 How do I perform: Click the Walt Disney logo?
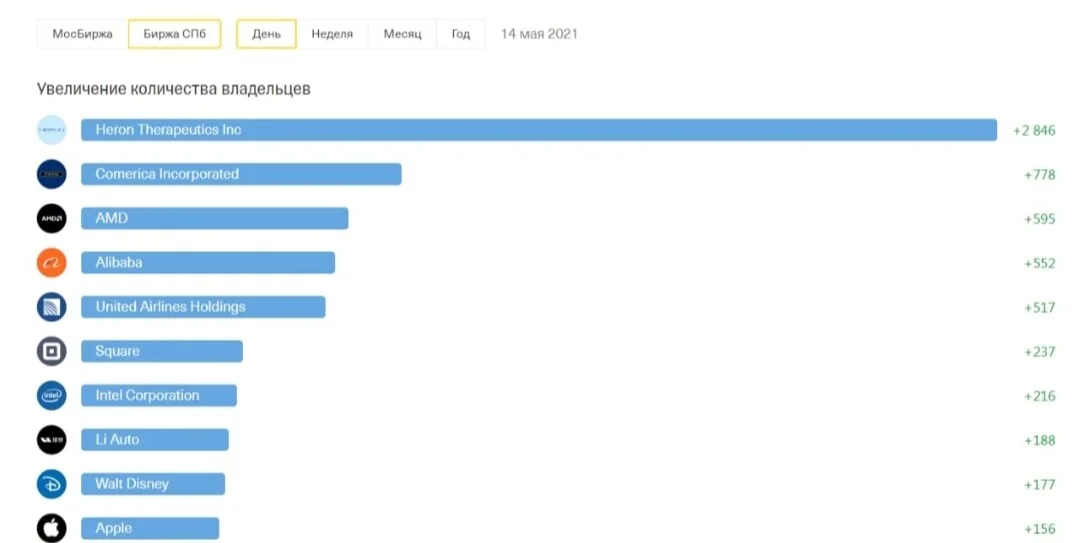click(52, 484)
